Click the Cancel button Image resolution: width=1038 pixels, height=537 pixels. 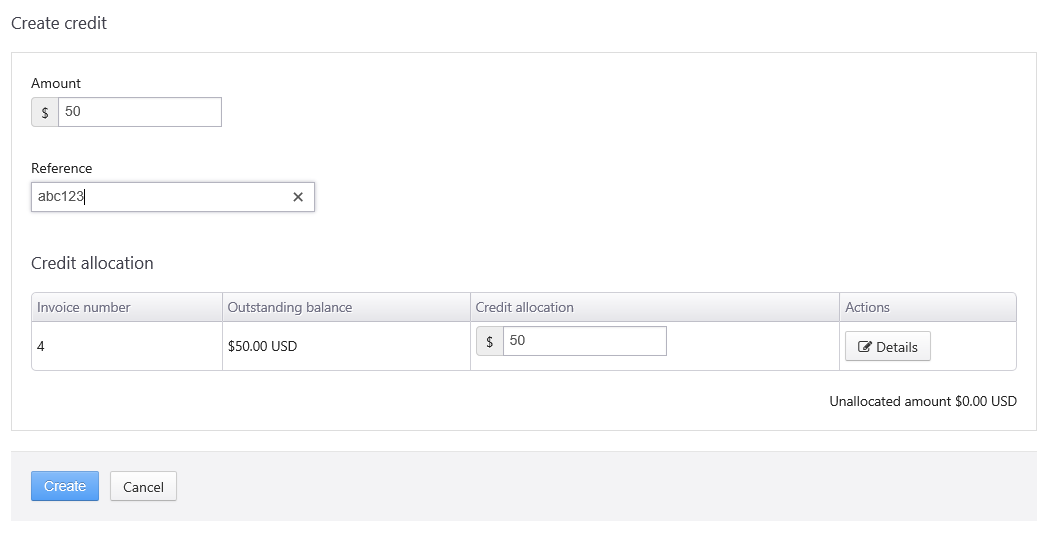coord(143,486)
